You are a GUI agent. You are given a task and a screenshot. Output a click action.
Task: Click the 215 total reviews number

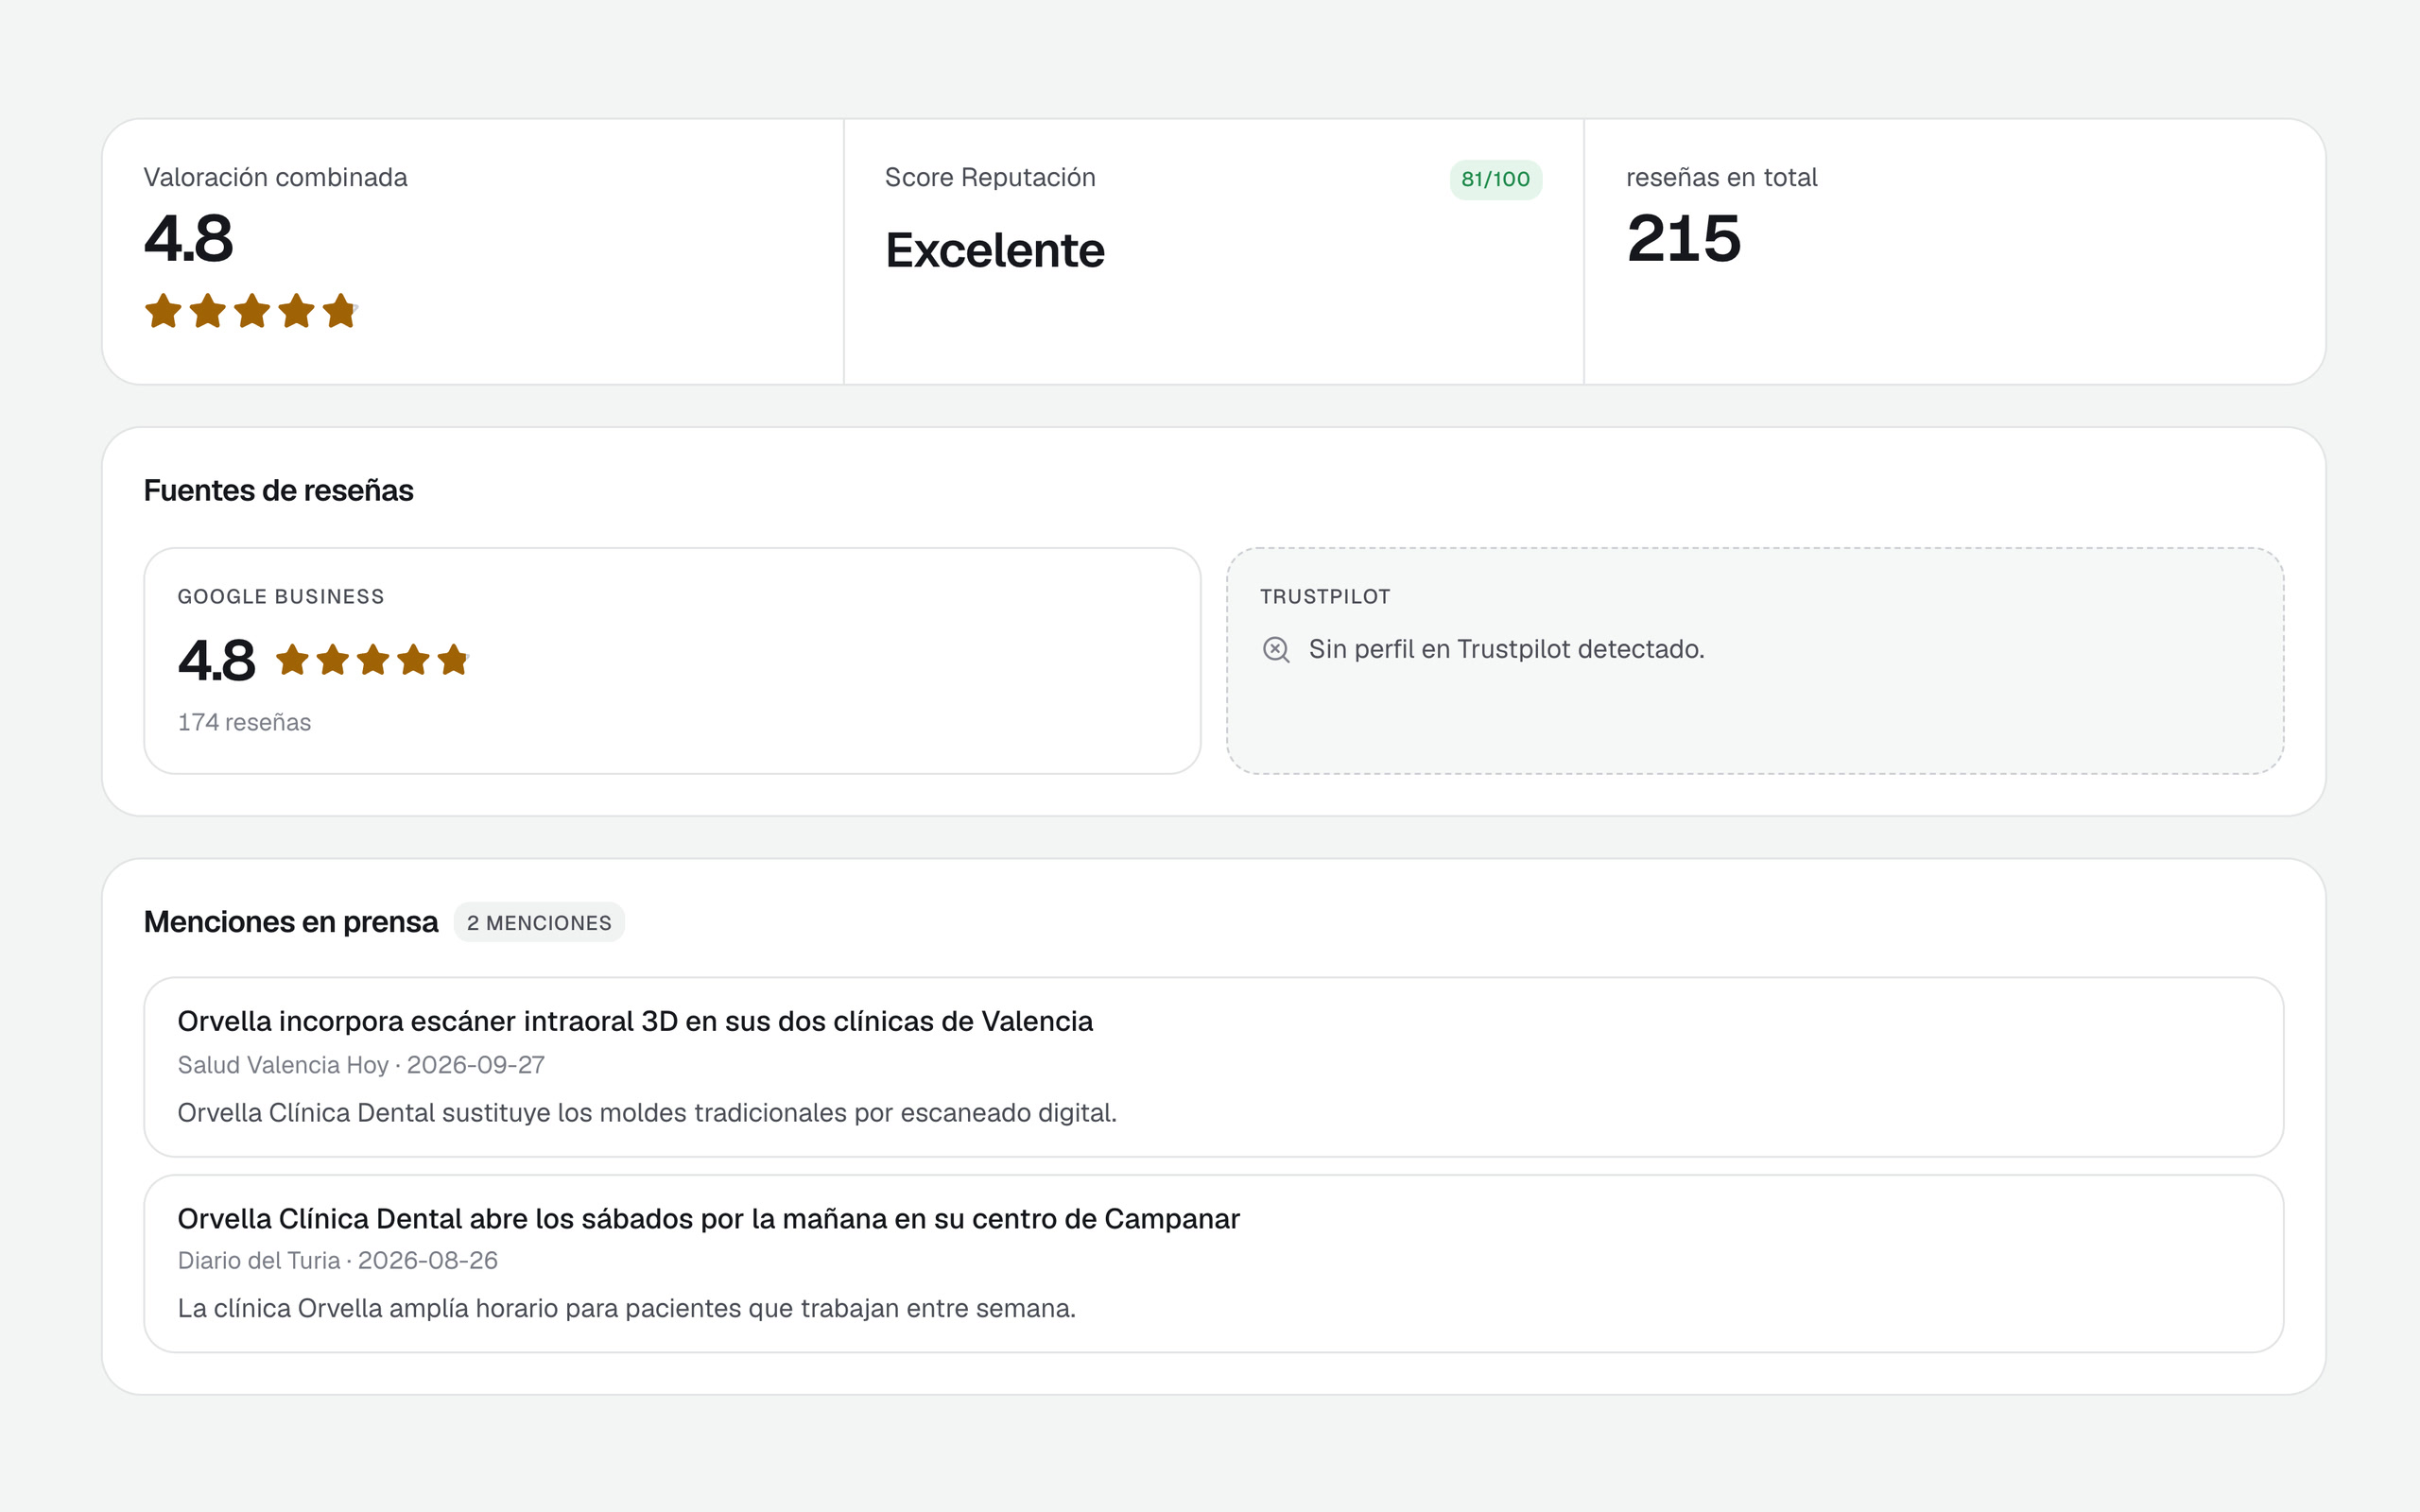[x=1684, y=239]
